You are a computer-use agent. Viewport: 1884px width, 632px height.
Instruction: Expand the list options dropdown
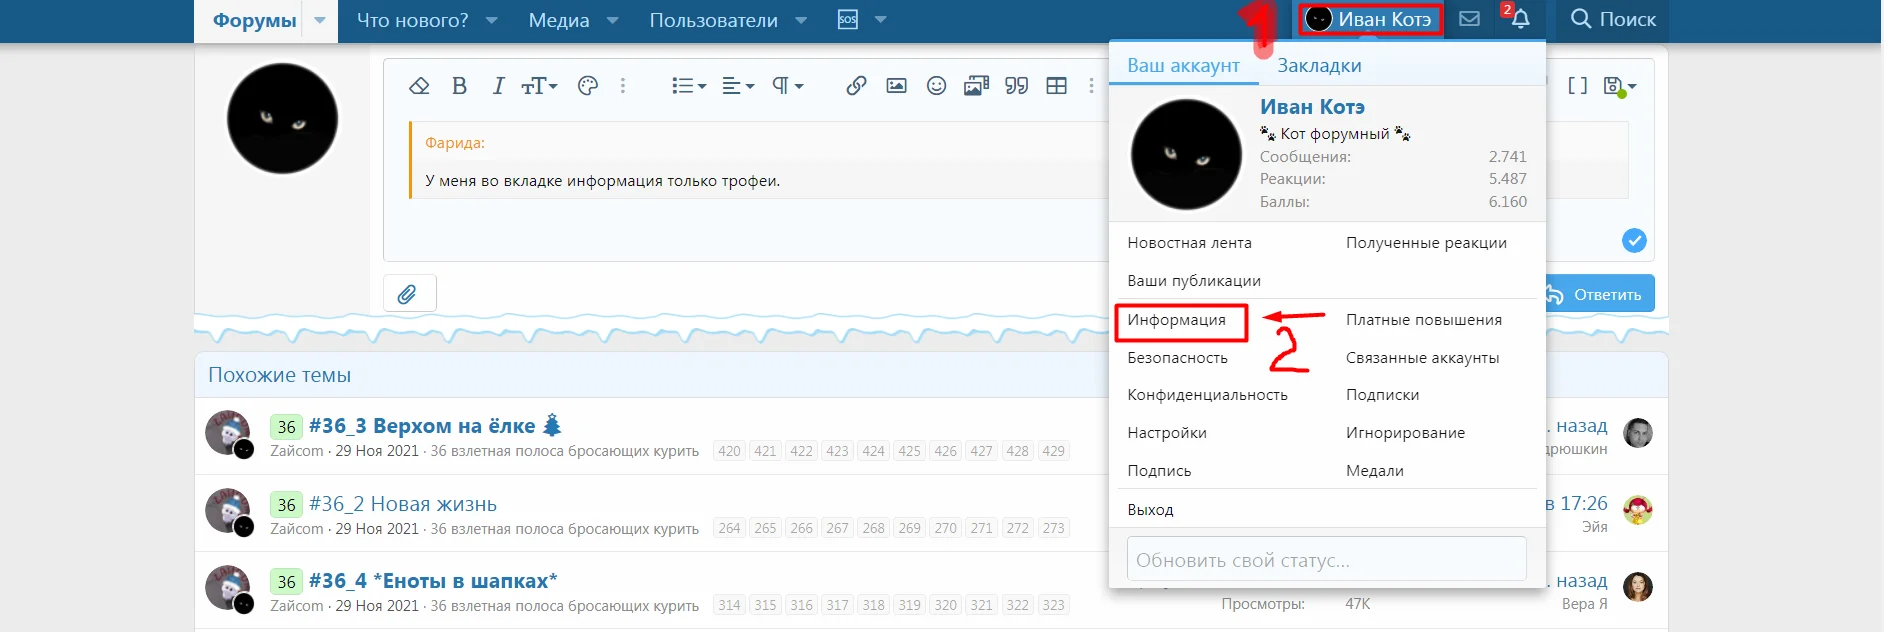(x=689, y=86)
